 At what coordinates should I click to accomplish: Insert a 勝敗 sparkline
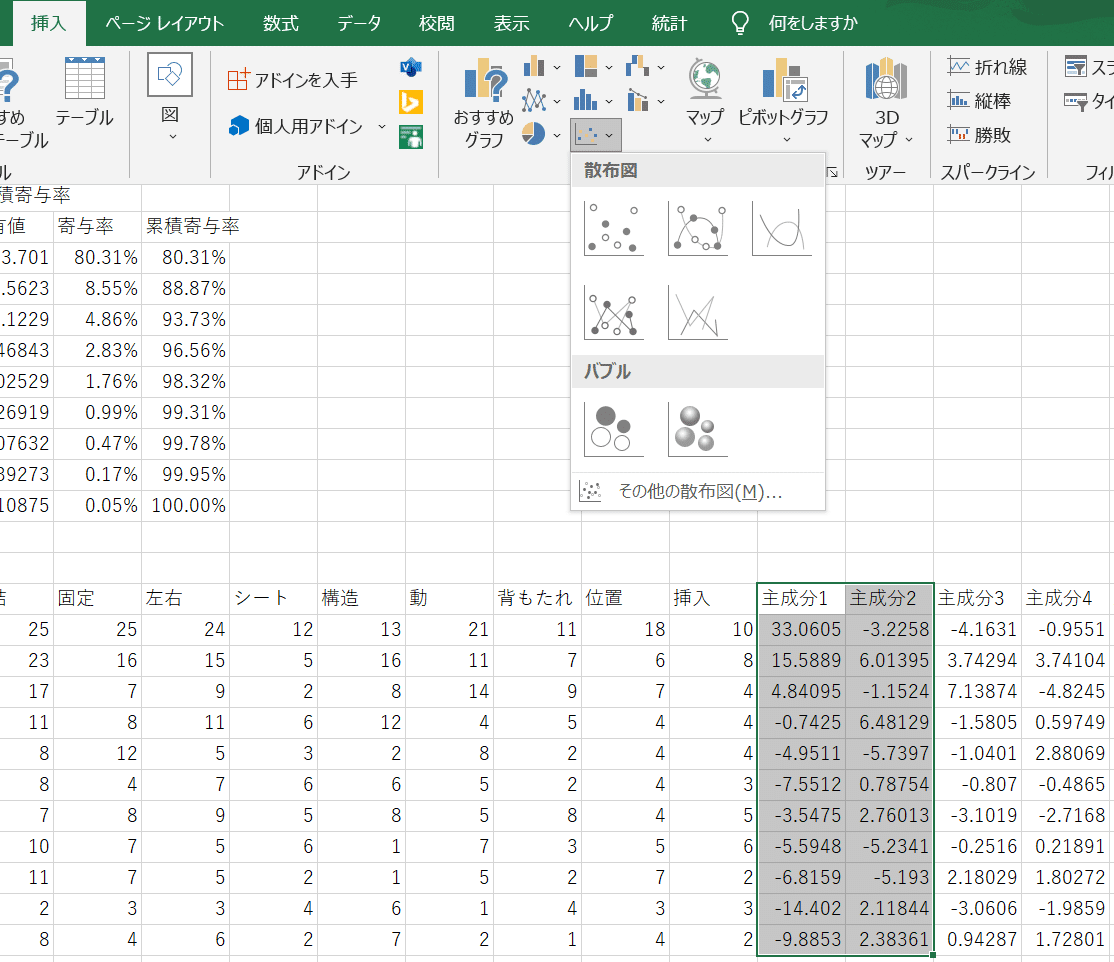[x=979, y=135]
